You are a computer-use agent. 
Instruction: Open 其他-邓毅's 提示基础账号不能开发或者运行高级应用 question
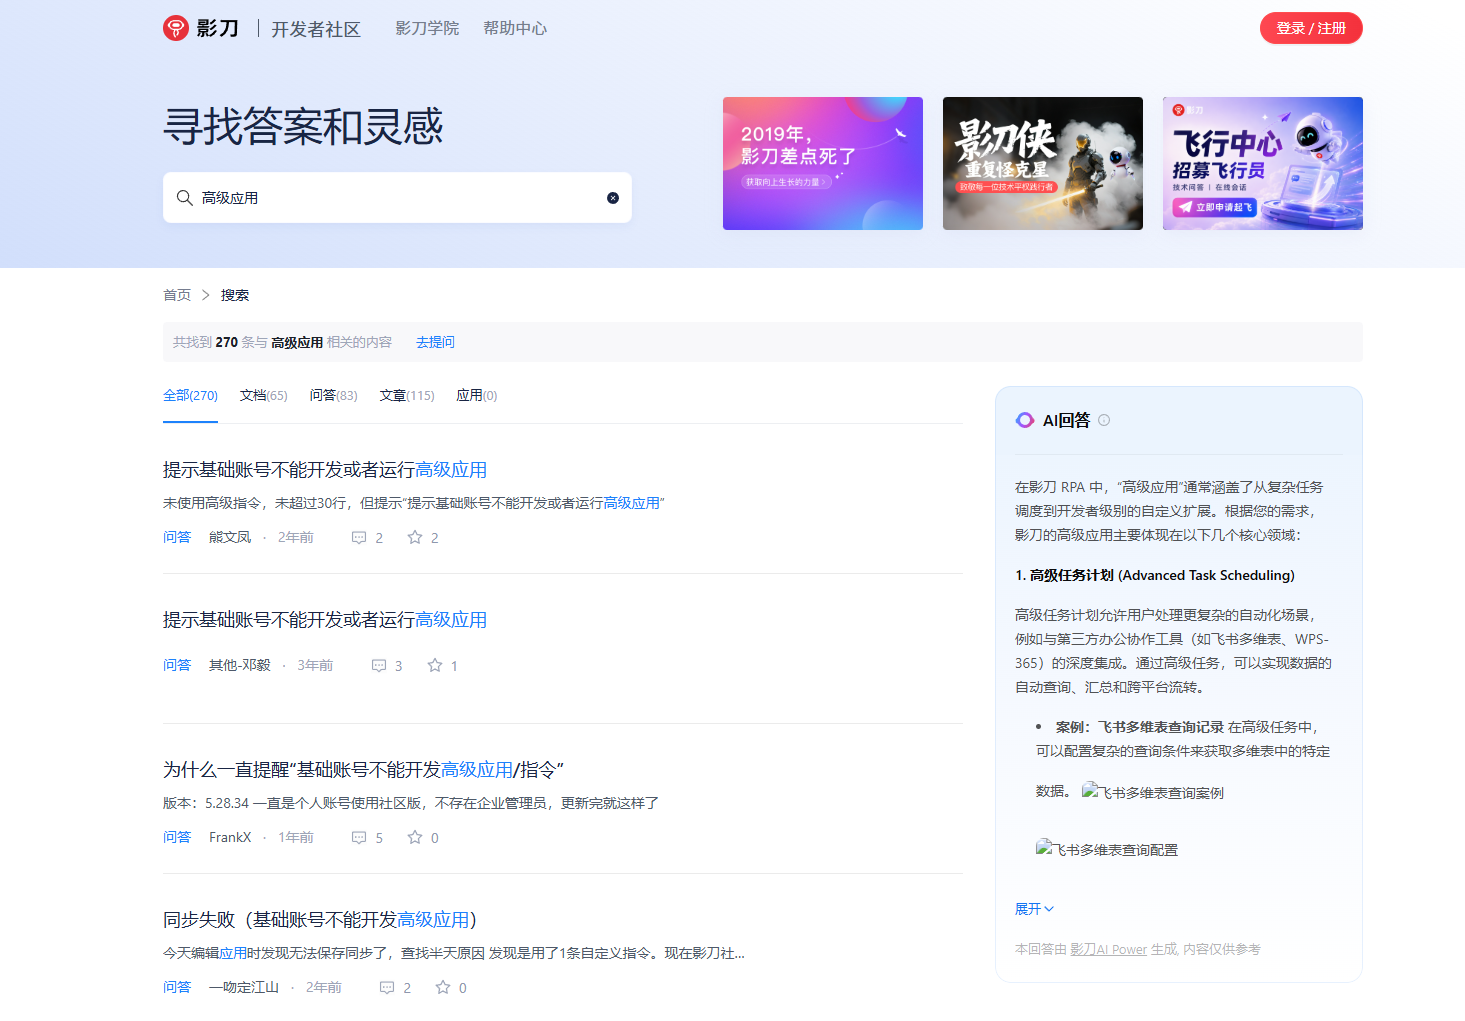point(325,620)
